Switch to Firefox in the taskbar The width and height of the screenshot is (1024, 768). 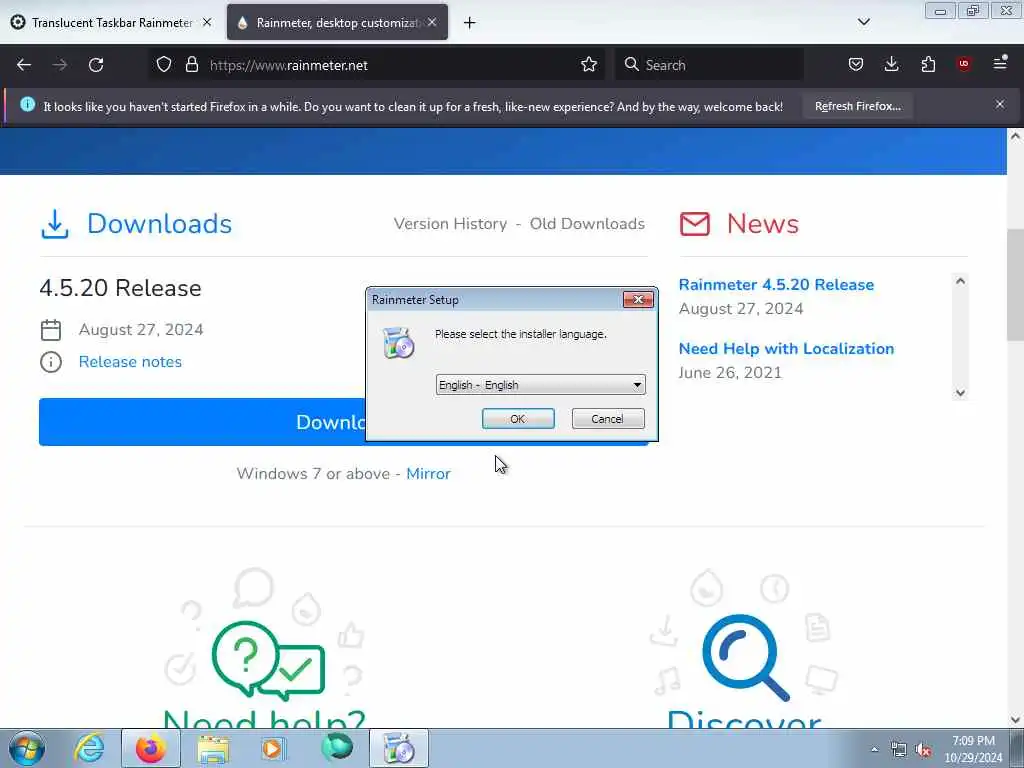tap(152, 748)
